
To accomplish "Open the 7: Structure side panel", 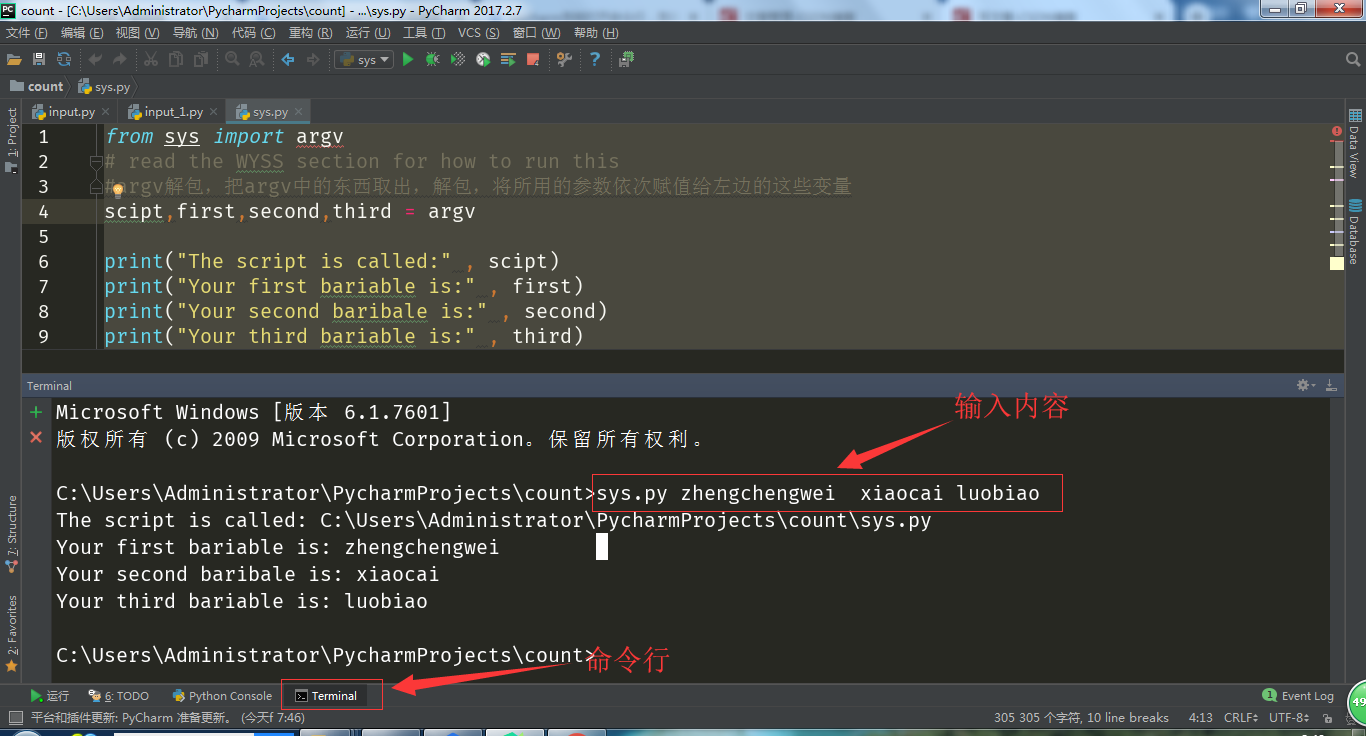I will (12, 533).
